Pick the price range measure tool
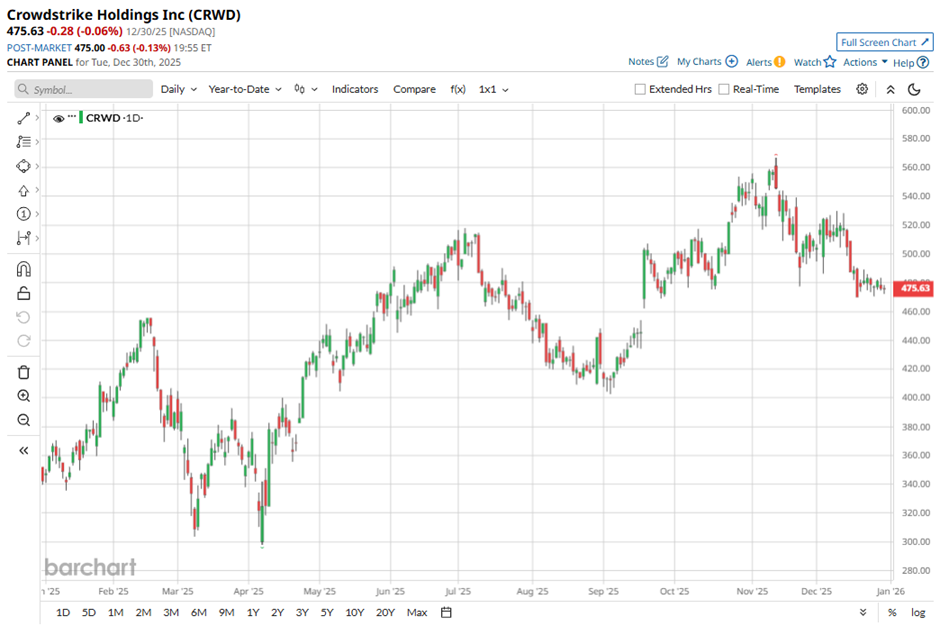This screenshot has width=940, height=626. pyautogui.click(x=23, y=238)
